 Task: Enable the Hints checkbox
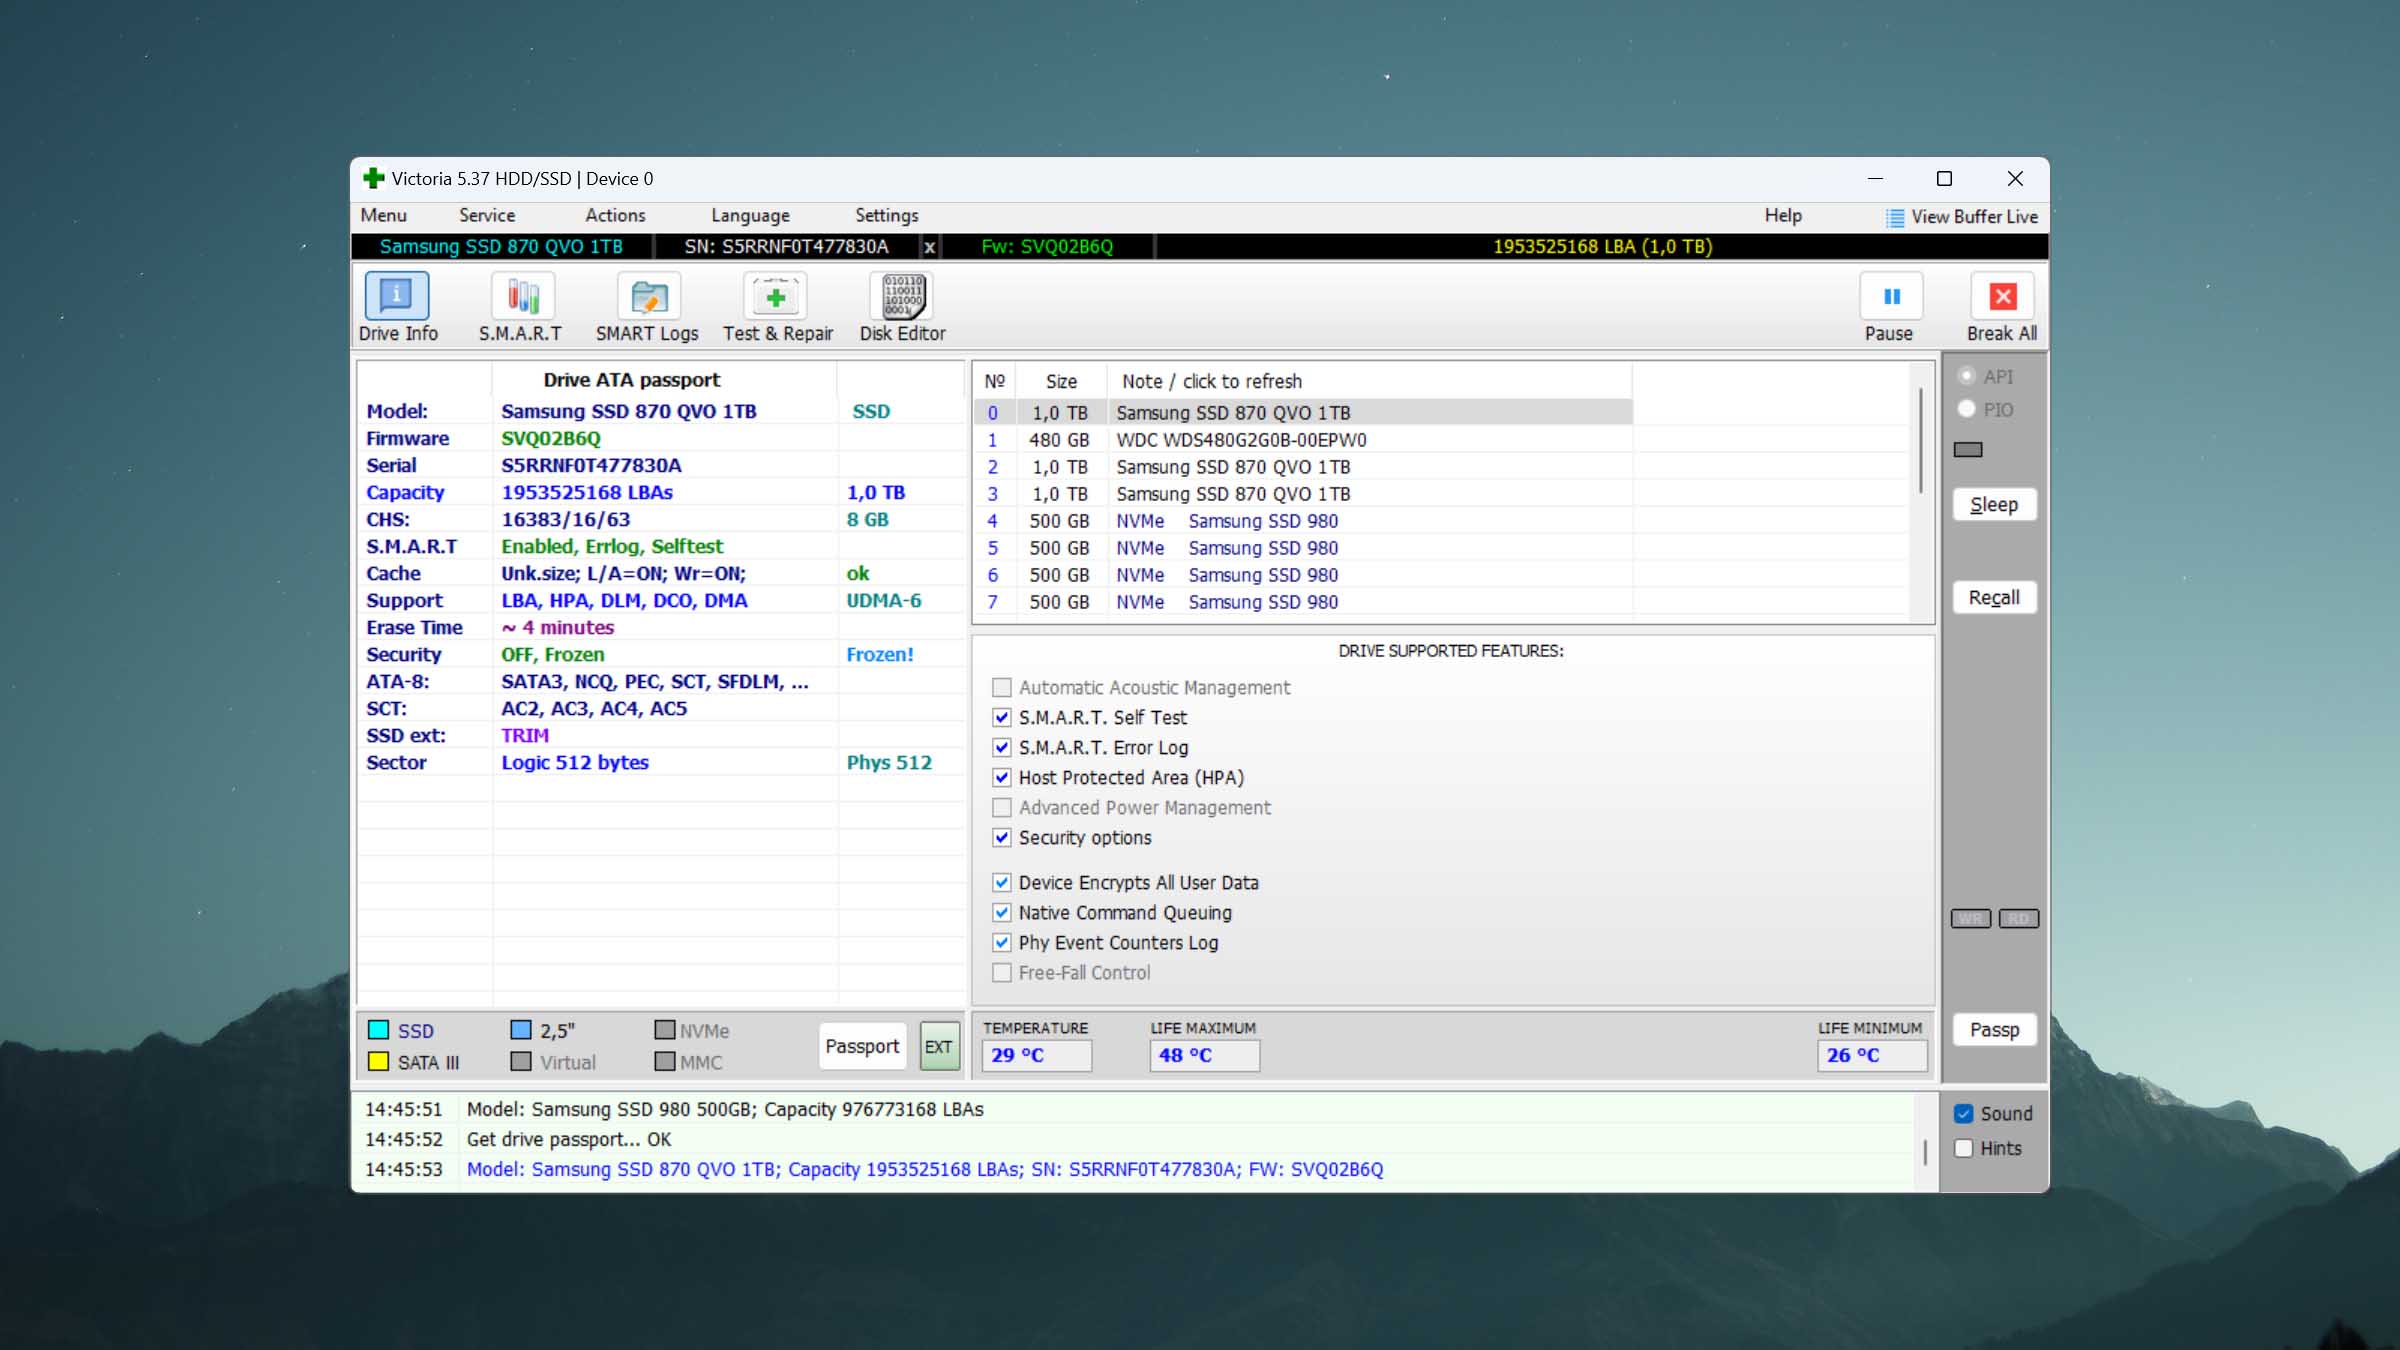coord(1963,1148)
